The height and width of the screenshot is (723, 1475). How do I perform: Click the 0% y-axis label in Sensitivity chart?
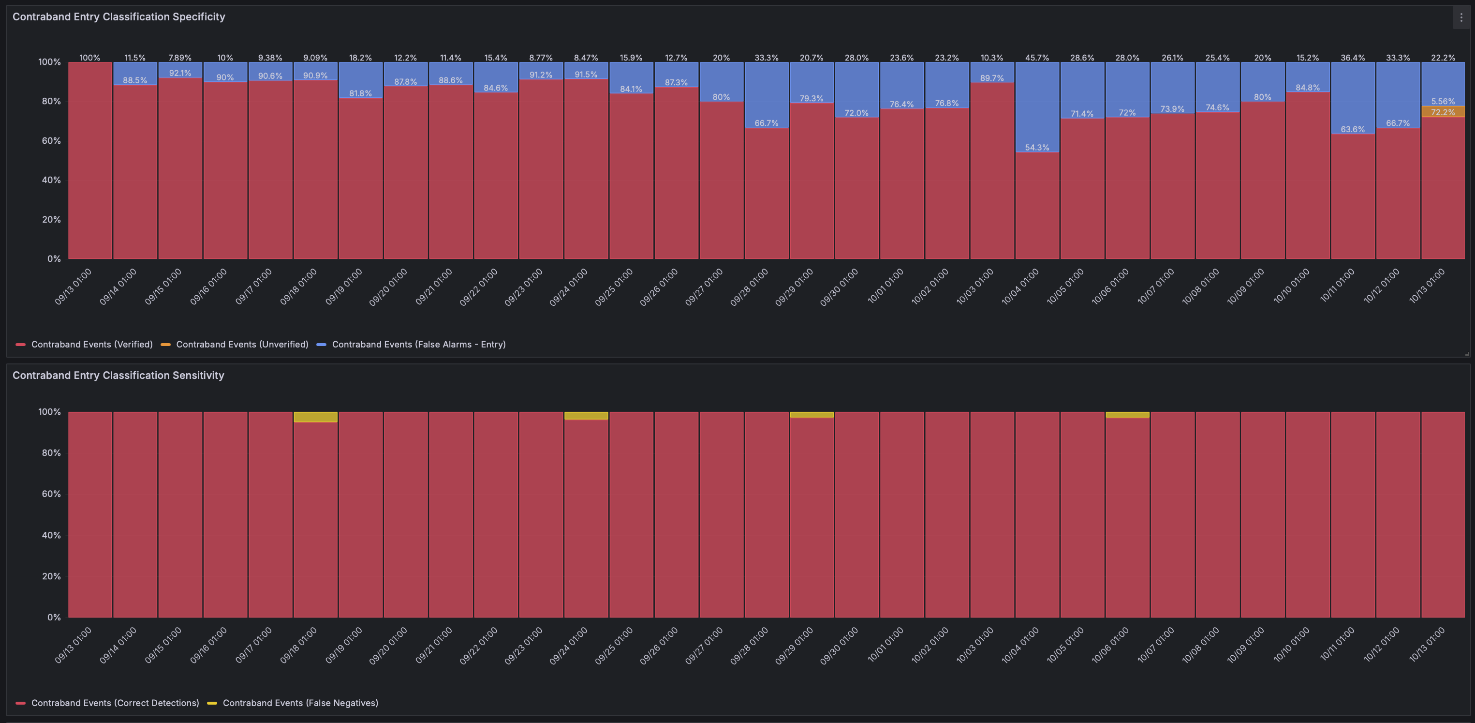click(54, 617)
